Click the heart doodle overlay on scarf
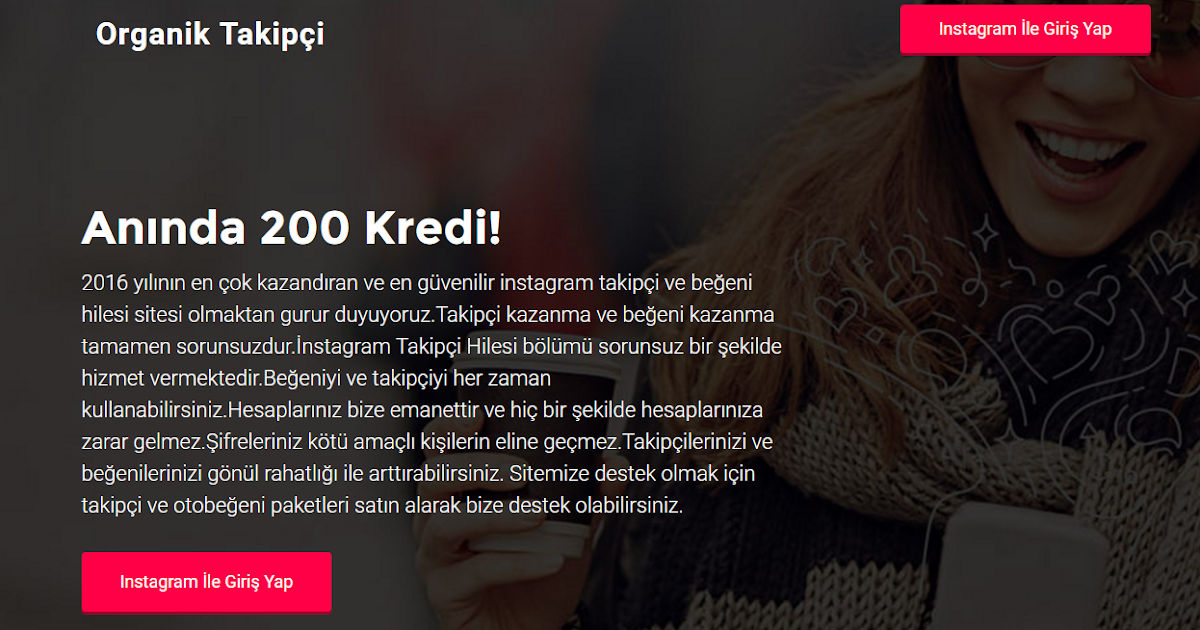Image resolution: width=1200 pixels, height=630 pixels. click(x=1040, y=330)
